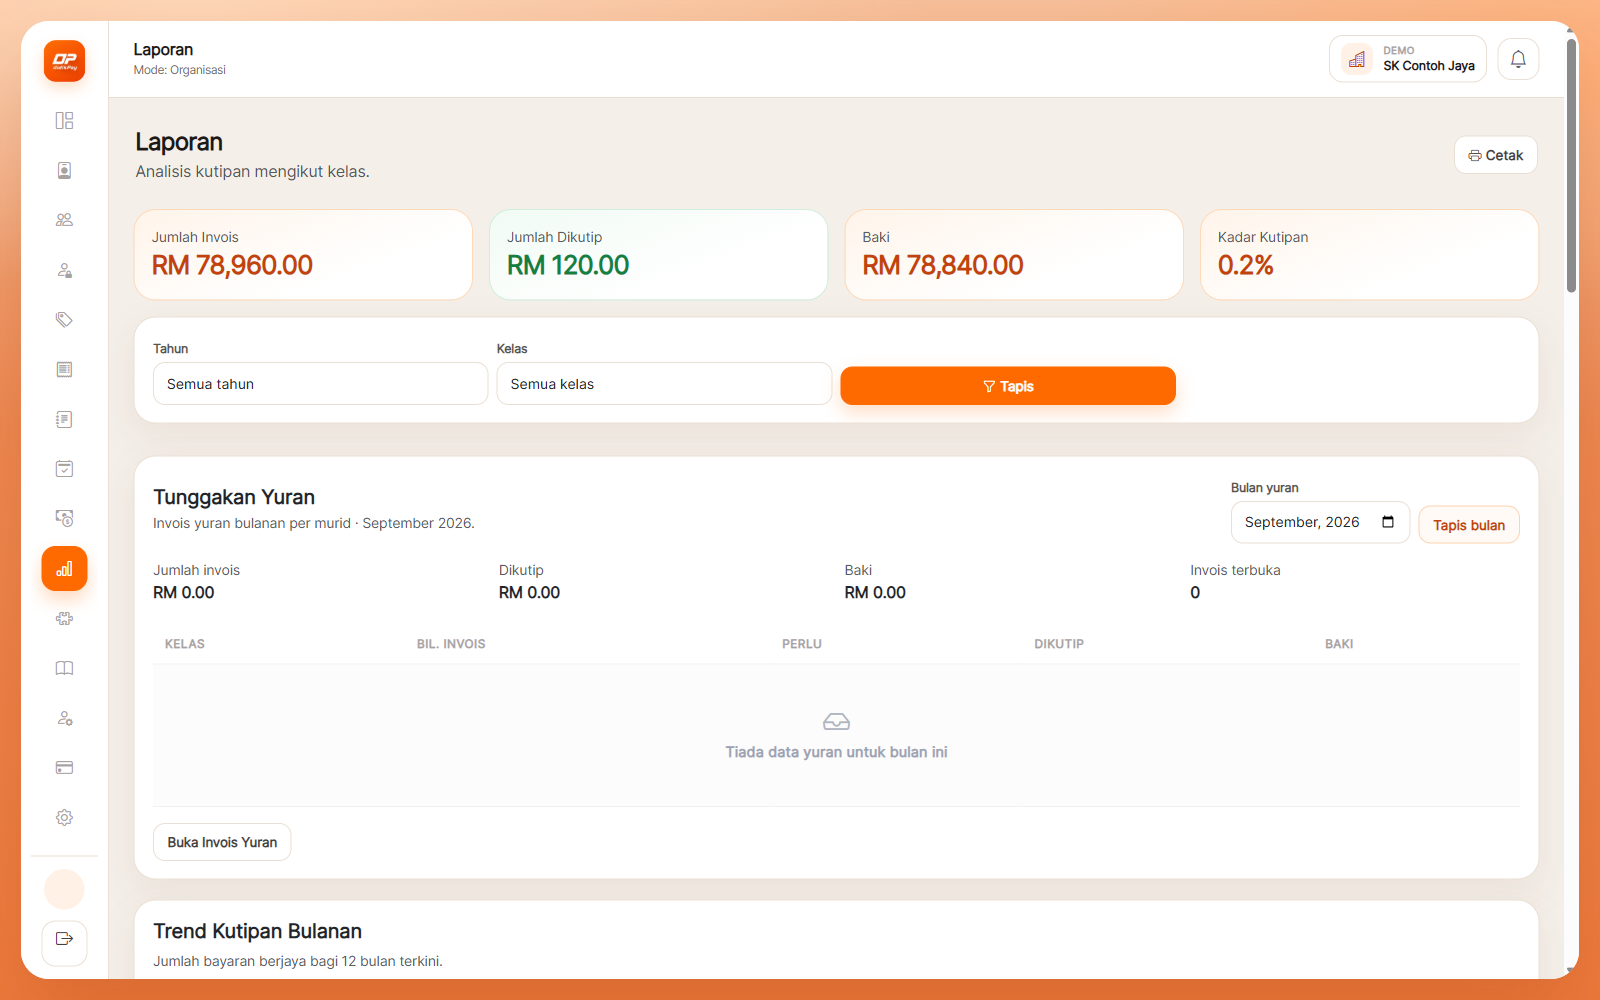Click the September, 2026 month field
This screenshot has width=1600, height=1000.
click(1320, 522)
